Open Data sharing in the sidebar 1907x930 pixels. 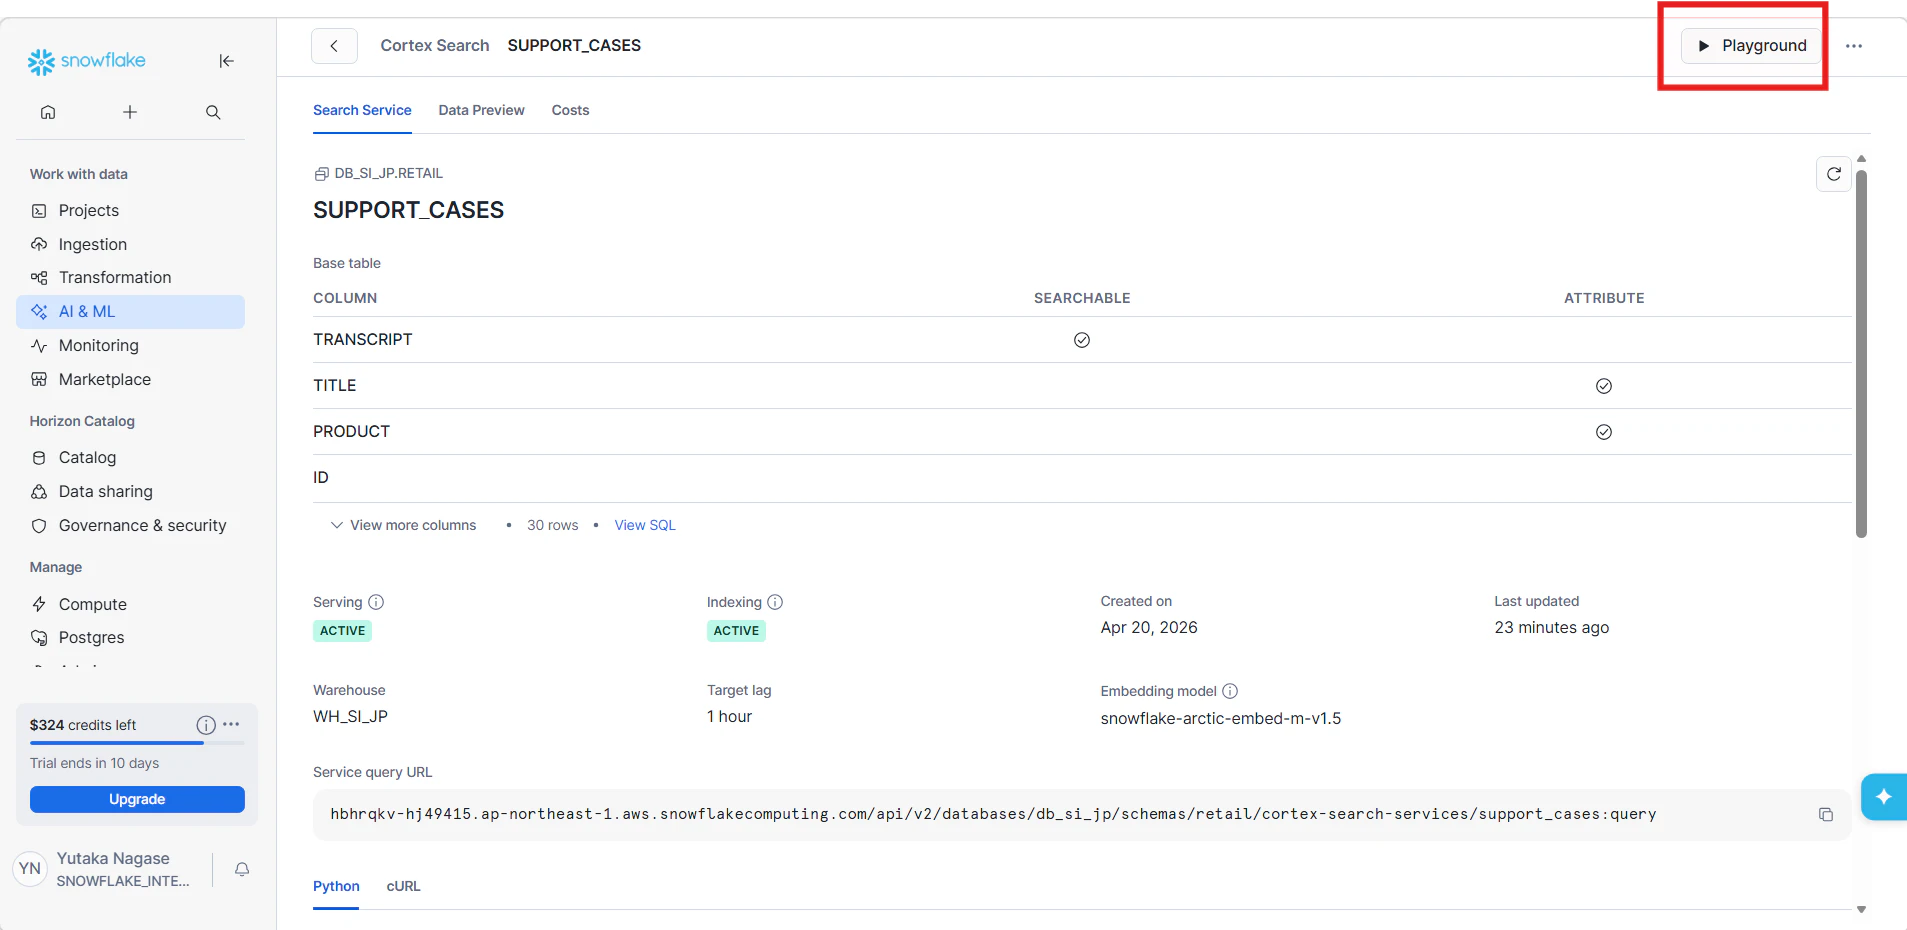pyautogui.click(x=131, y=491)
